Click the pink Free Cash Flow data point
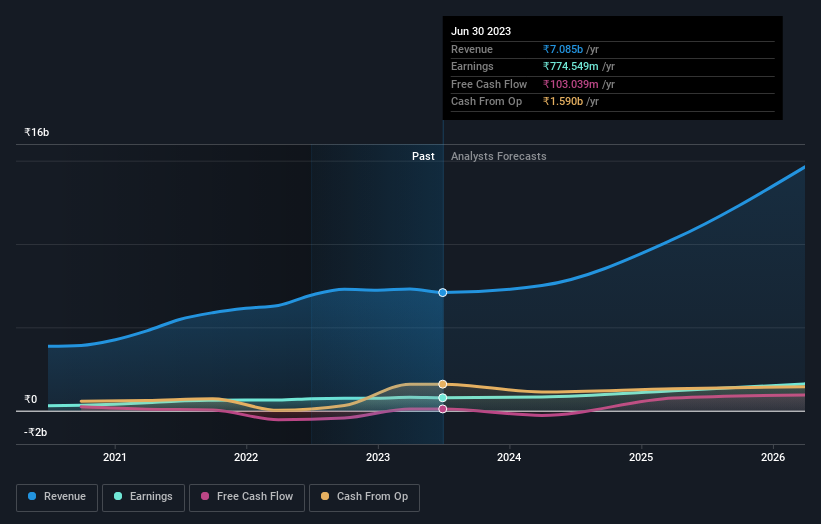This screenshot has width=821, height=524. (x=443, y=409)
